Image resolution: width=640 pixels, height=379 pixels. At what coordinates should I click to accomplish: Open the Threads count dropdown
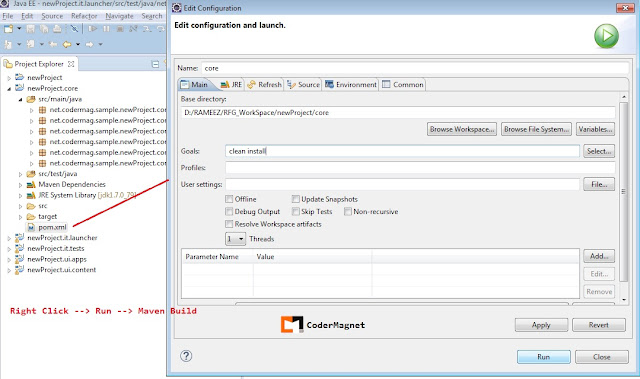(x=236, y=239)
